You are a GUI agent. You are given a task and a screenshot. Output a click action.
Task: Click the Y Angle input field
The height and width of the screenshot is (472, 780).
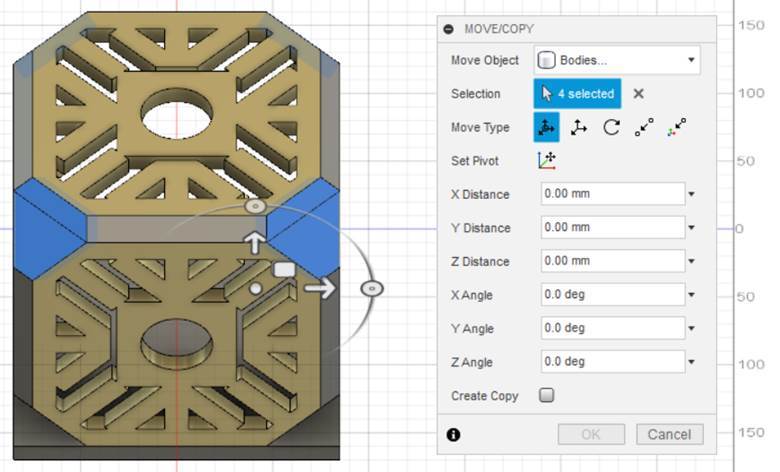[613, 328]
